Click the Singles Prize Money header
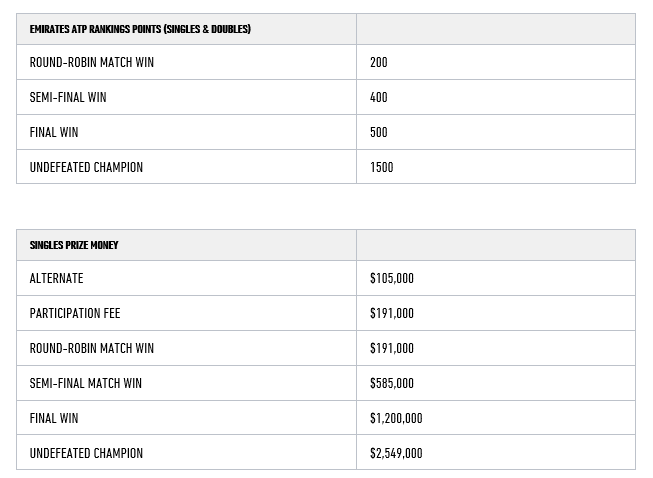Image resolution: width=653 pixels, height=478 pixels. coord(74,245)
